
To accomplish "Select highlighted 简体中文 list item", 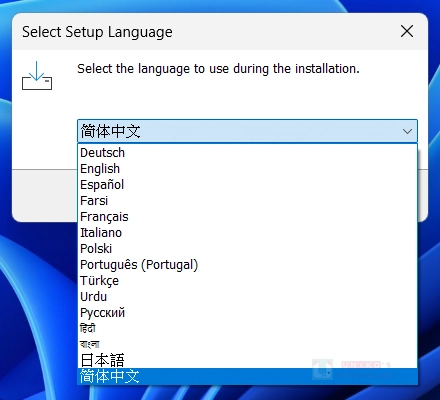I will tap(247, 376).
